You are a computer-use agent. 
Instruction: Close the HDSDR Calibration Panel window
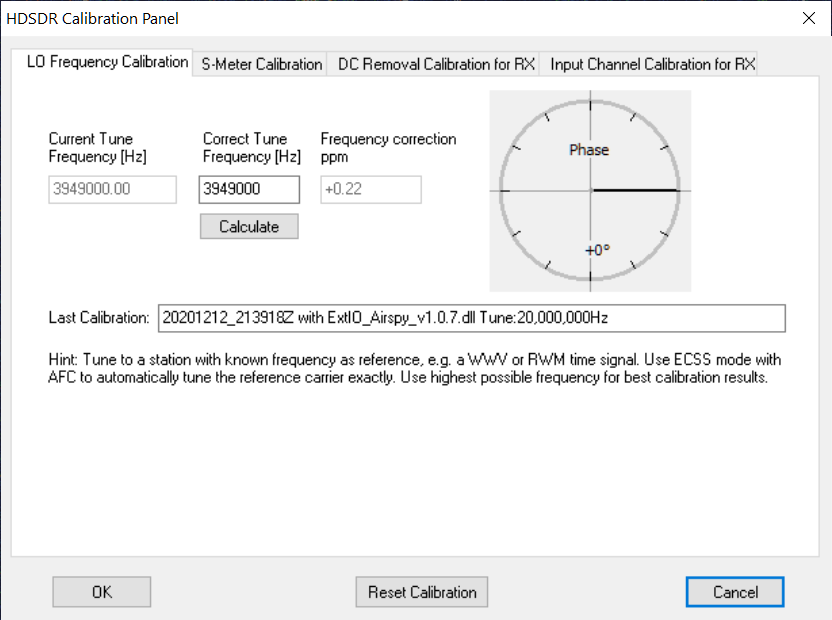click(x=808, y=18)
